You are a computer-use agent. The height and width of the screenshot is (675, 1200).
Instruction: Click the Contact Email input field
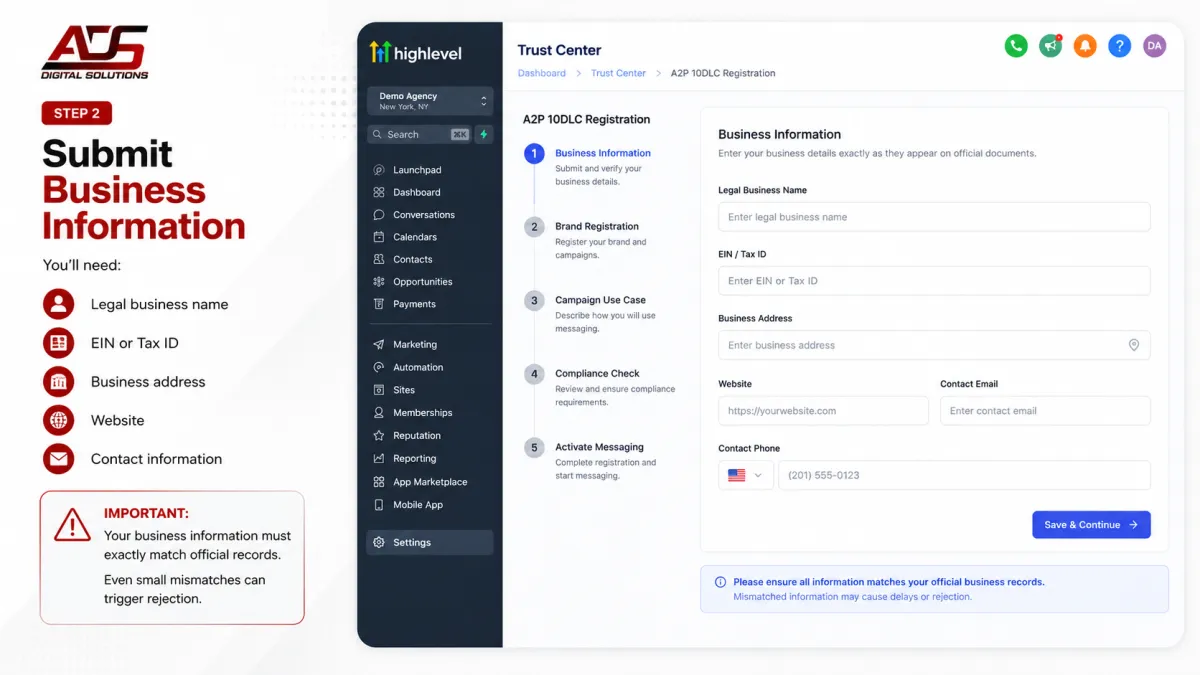[1045, 411]
